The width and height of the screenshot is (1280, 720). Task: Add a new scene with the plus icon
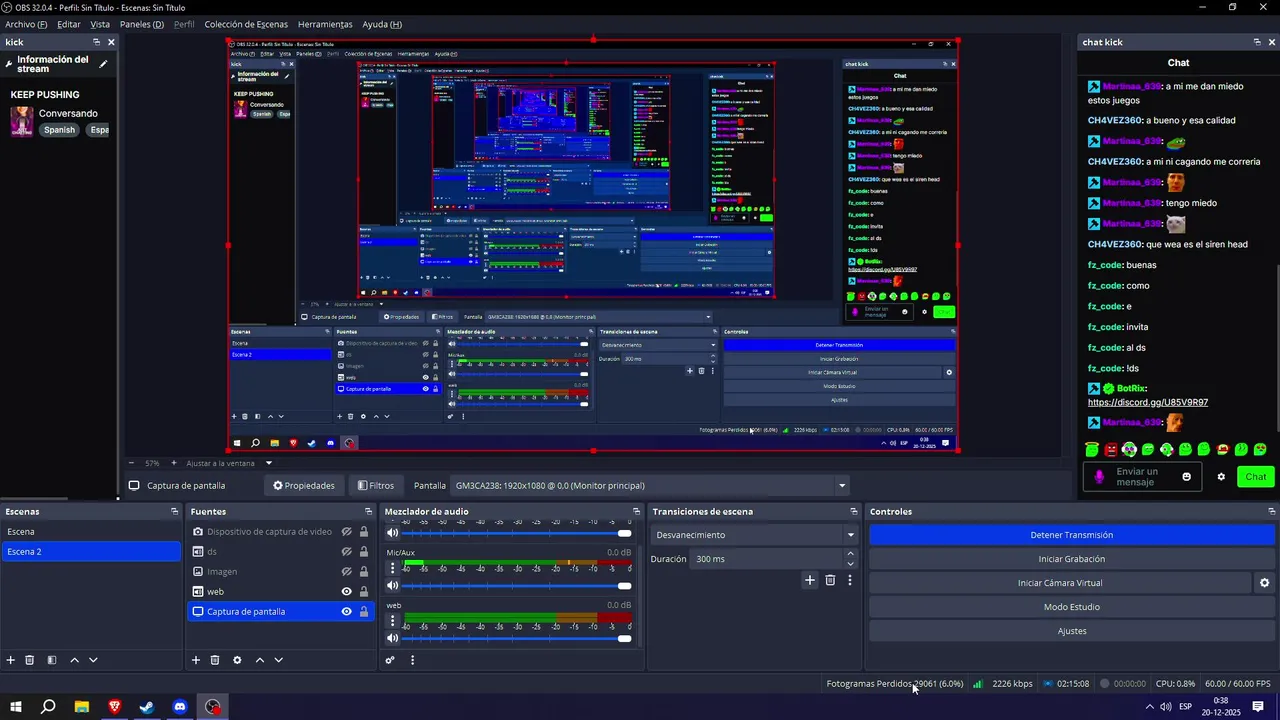pyautogui.click(x=11, y=660)
